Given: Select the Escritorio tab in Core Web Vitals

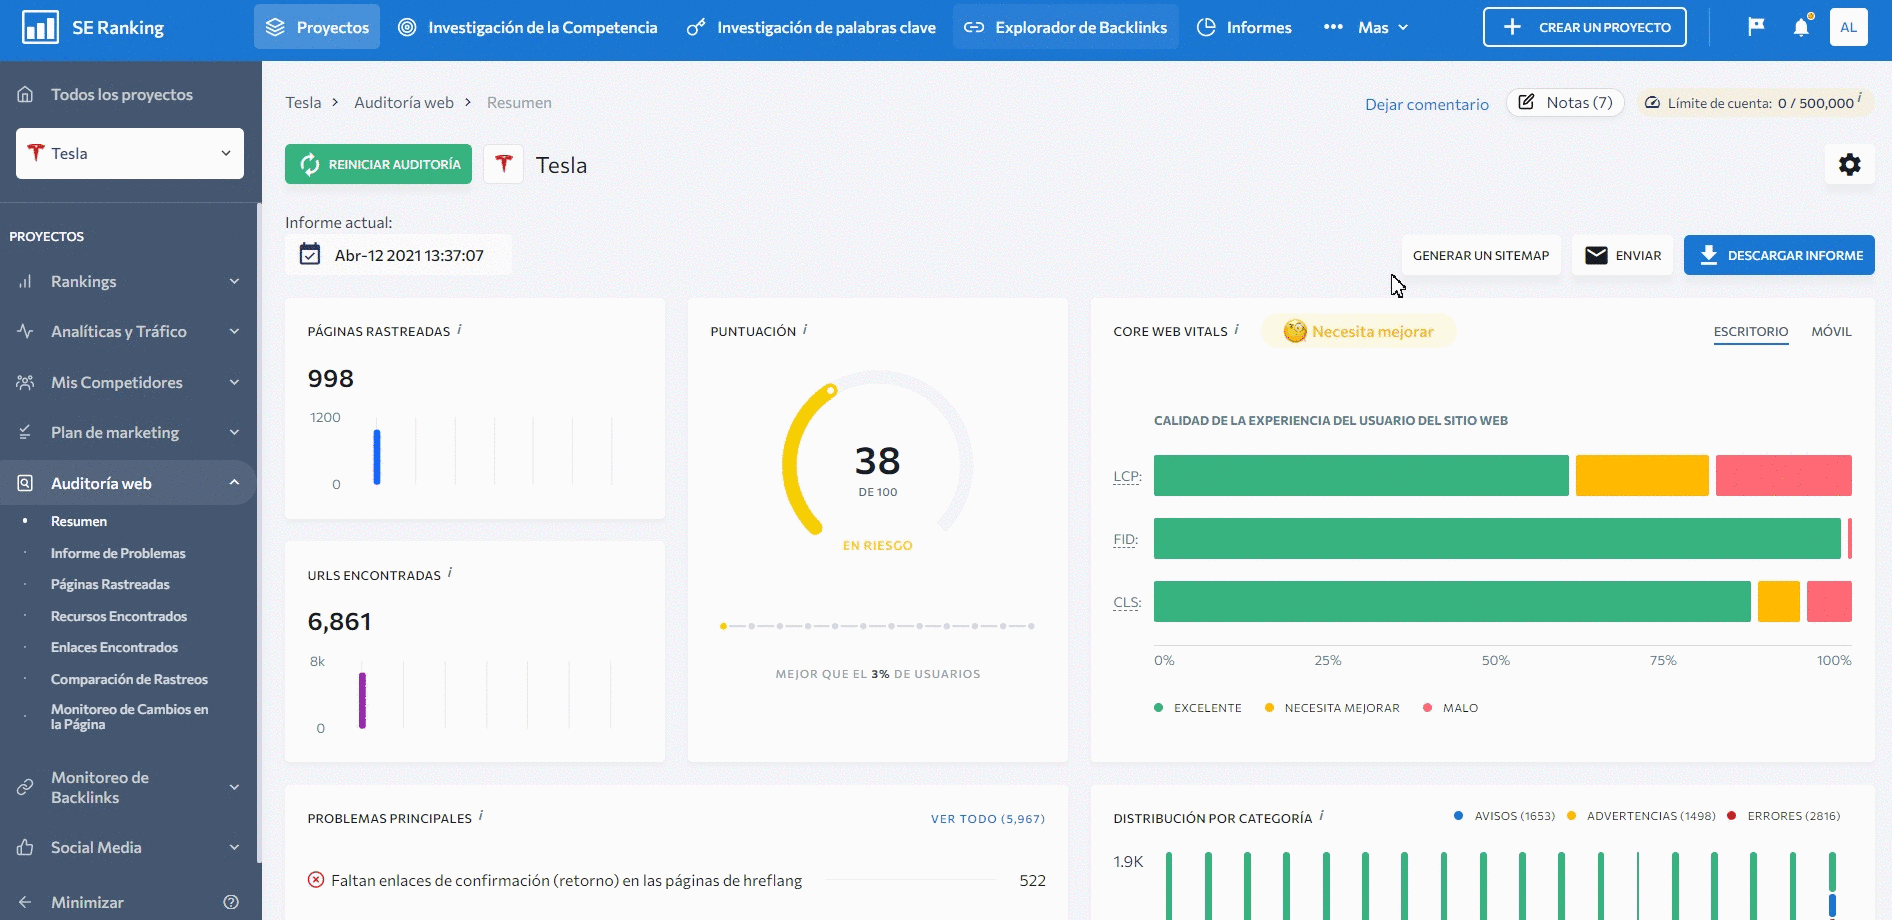Looking at the screenshot, I should [1750, 331].
